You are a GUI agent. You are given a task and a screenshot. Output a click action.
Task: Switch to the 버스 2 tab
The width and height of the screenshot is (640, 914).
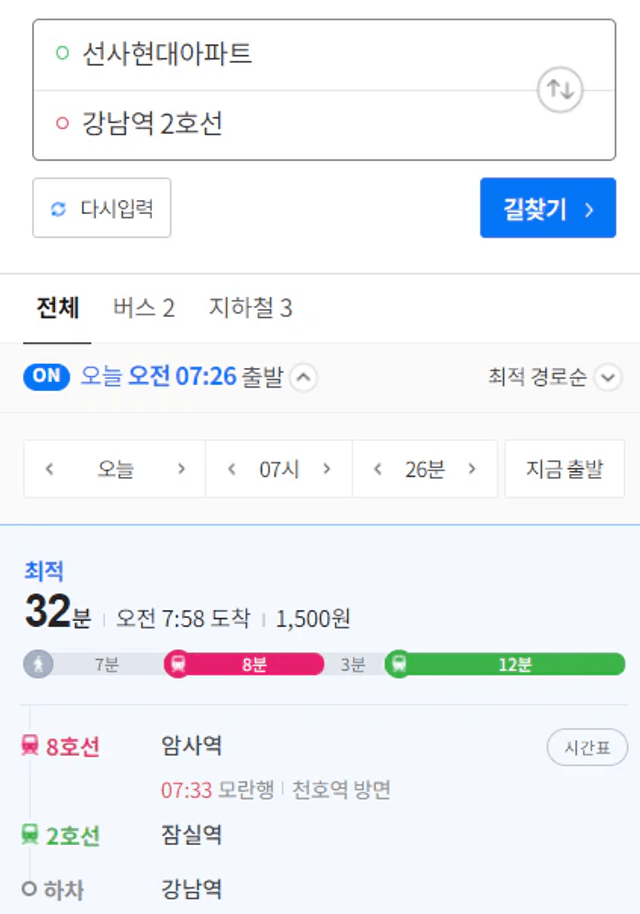point(144,308)
